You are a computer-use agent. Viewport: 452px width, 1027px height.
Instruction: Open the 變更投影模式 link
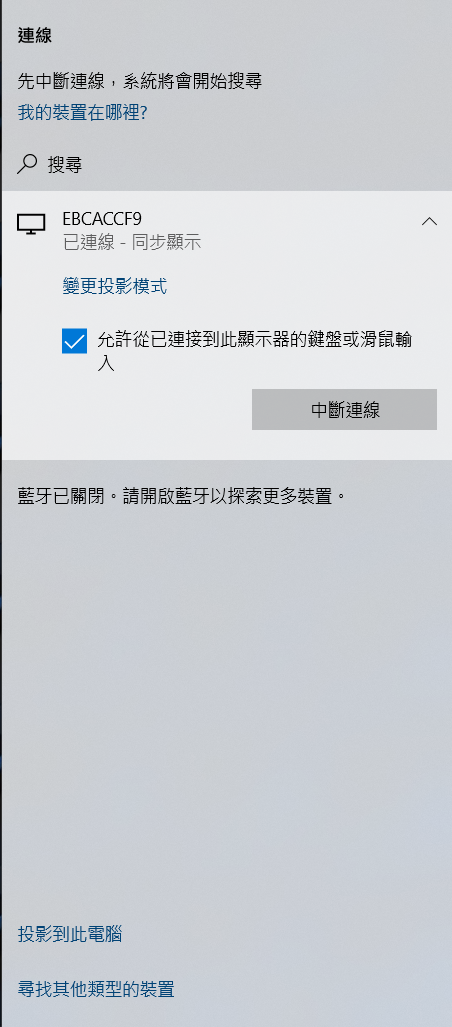(115, 286)
